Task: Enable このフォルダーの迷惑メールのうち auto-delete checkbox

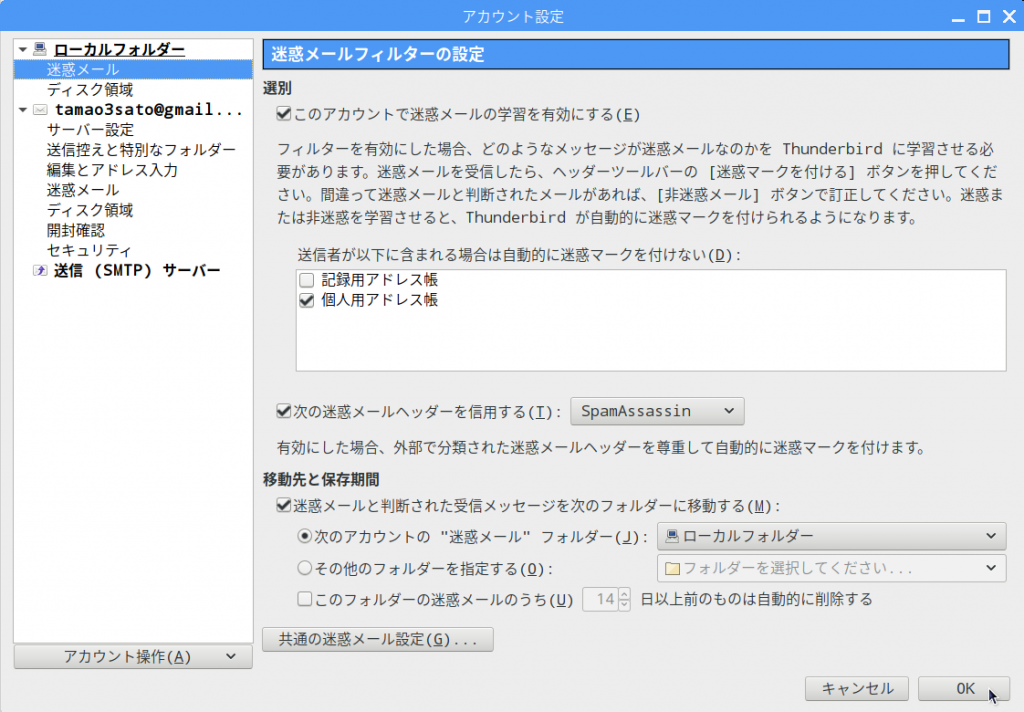Action: [x=304, y=599]
